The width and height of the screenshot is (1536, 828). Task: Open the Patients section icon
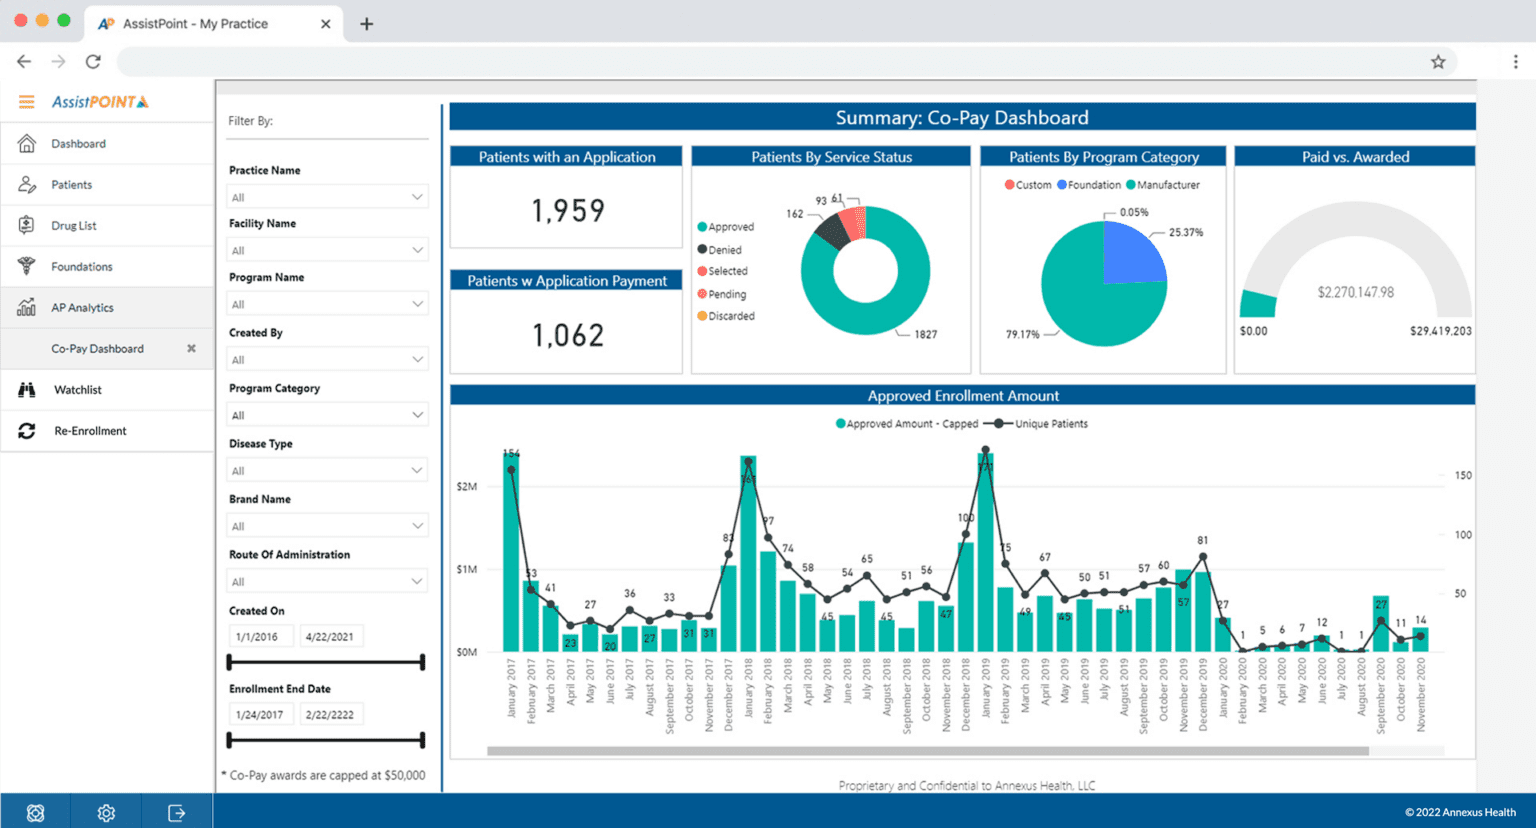[27, 184]
